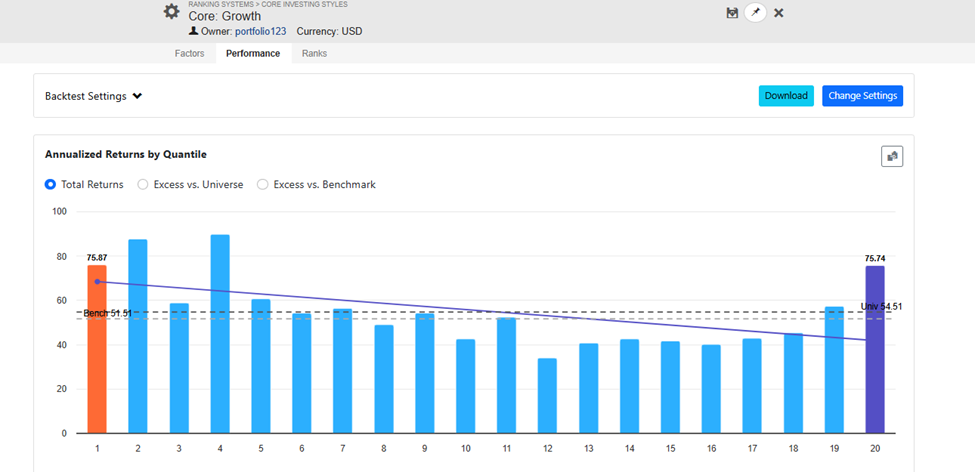Click the tallest bar at quantile 4
Viewport: 975px width, 472px height.
pyautogui.click(x=220, y=335)
